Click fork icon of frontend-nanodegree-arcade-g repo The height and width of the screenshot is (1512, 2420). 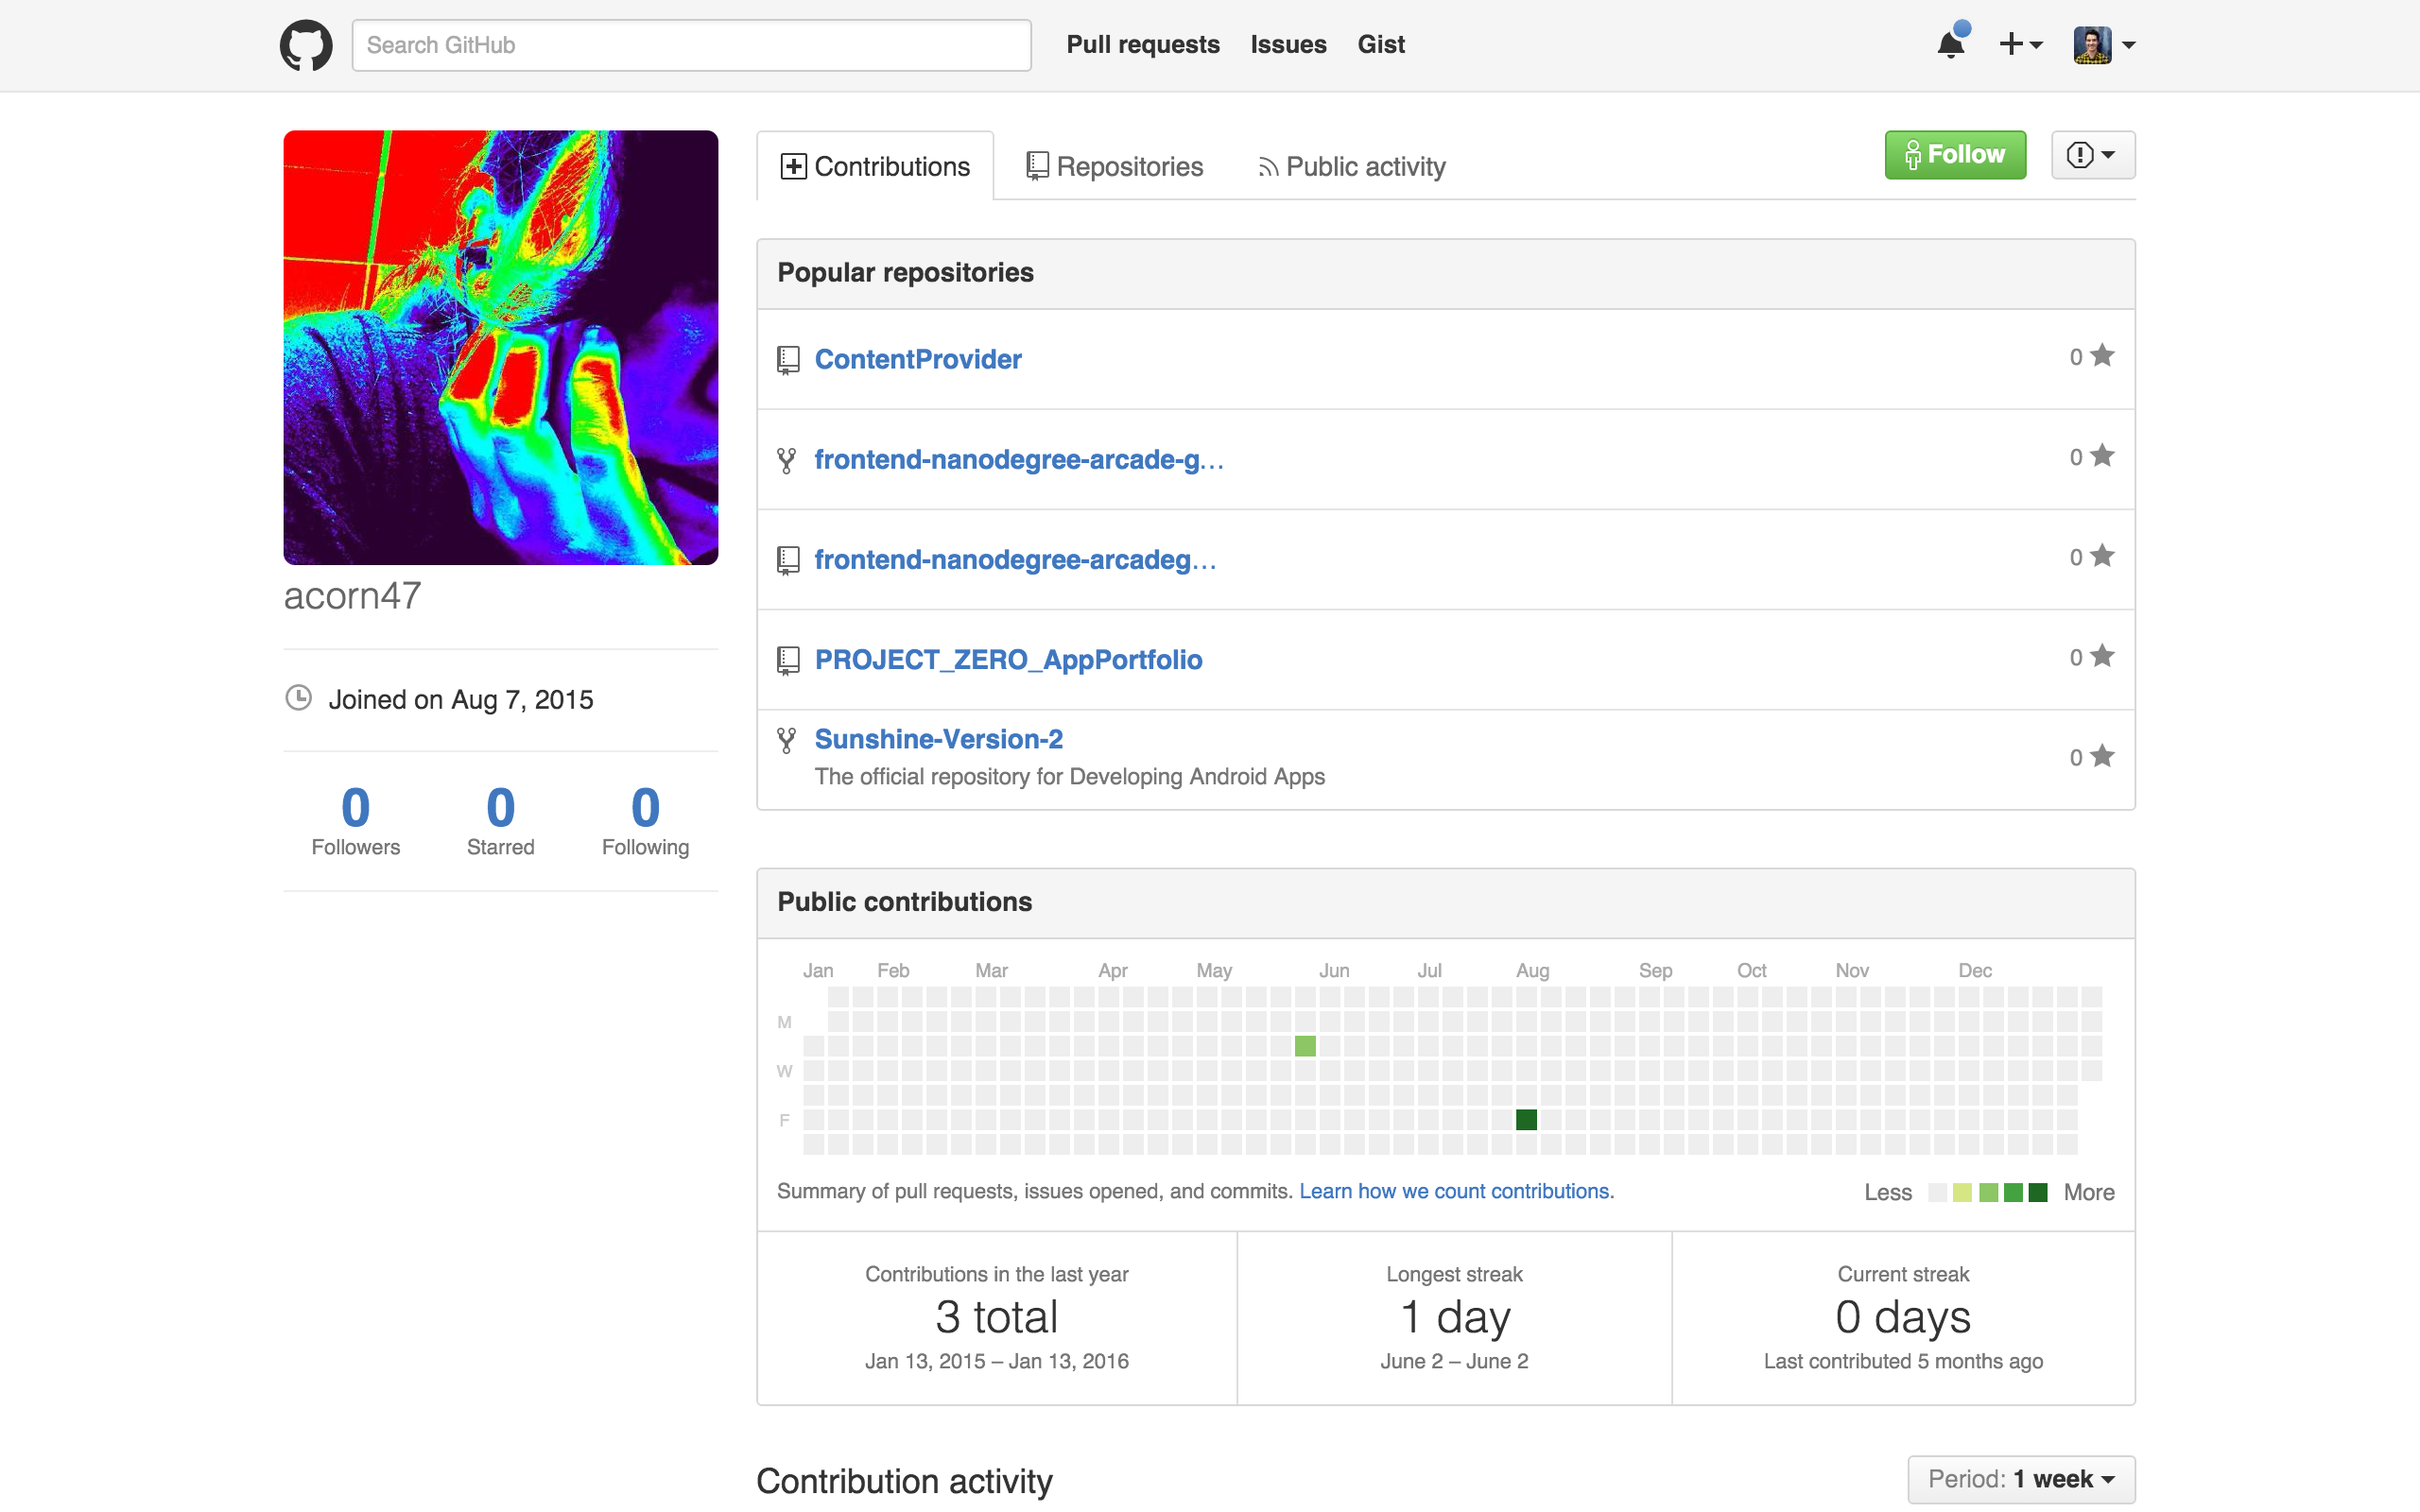click(x=787, y=460)
